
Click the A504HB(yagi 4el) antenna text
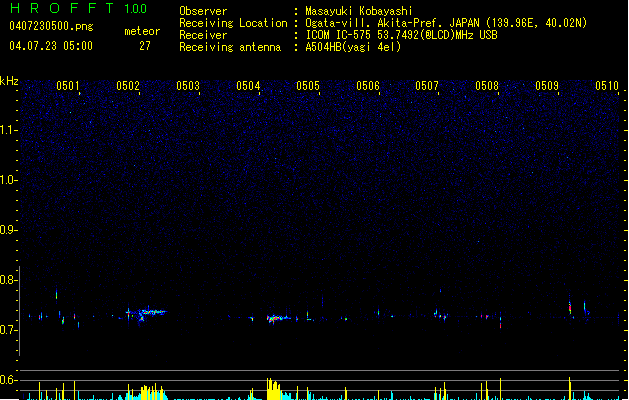(x=353, y=47)
